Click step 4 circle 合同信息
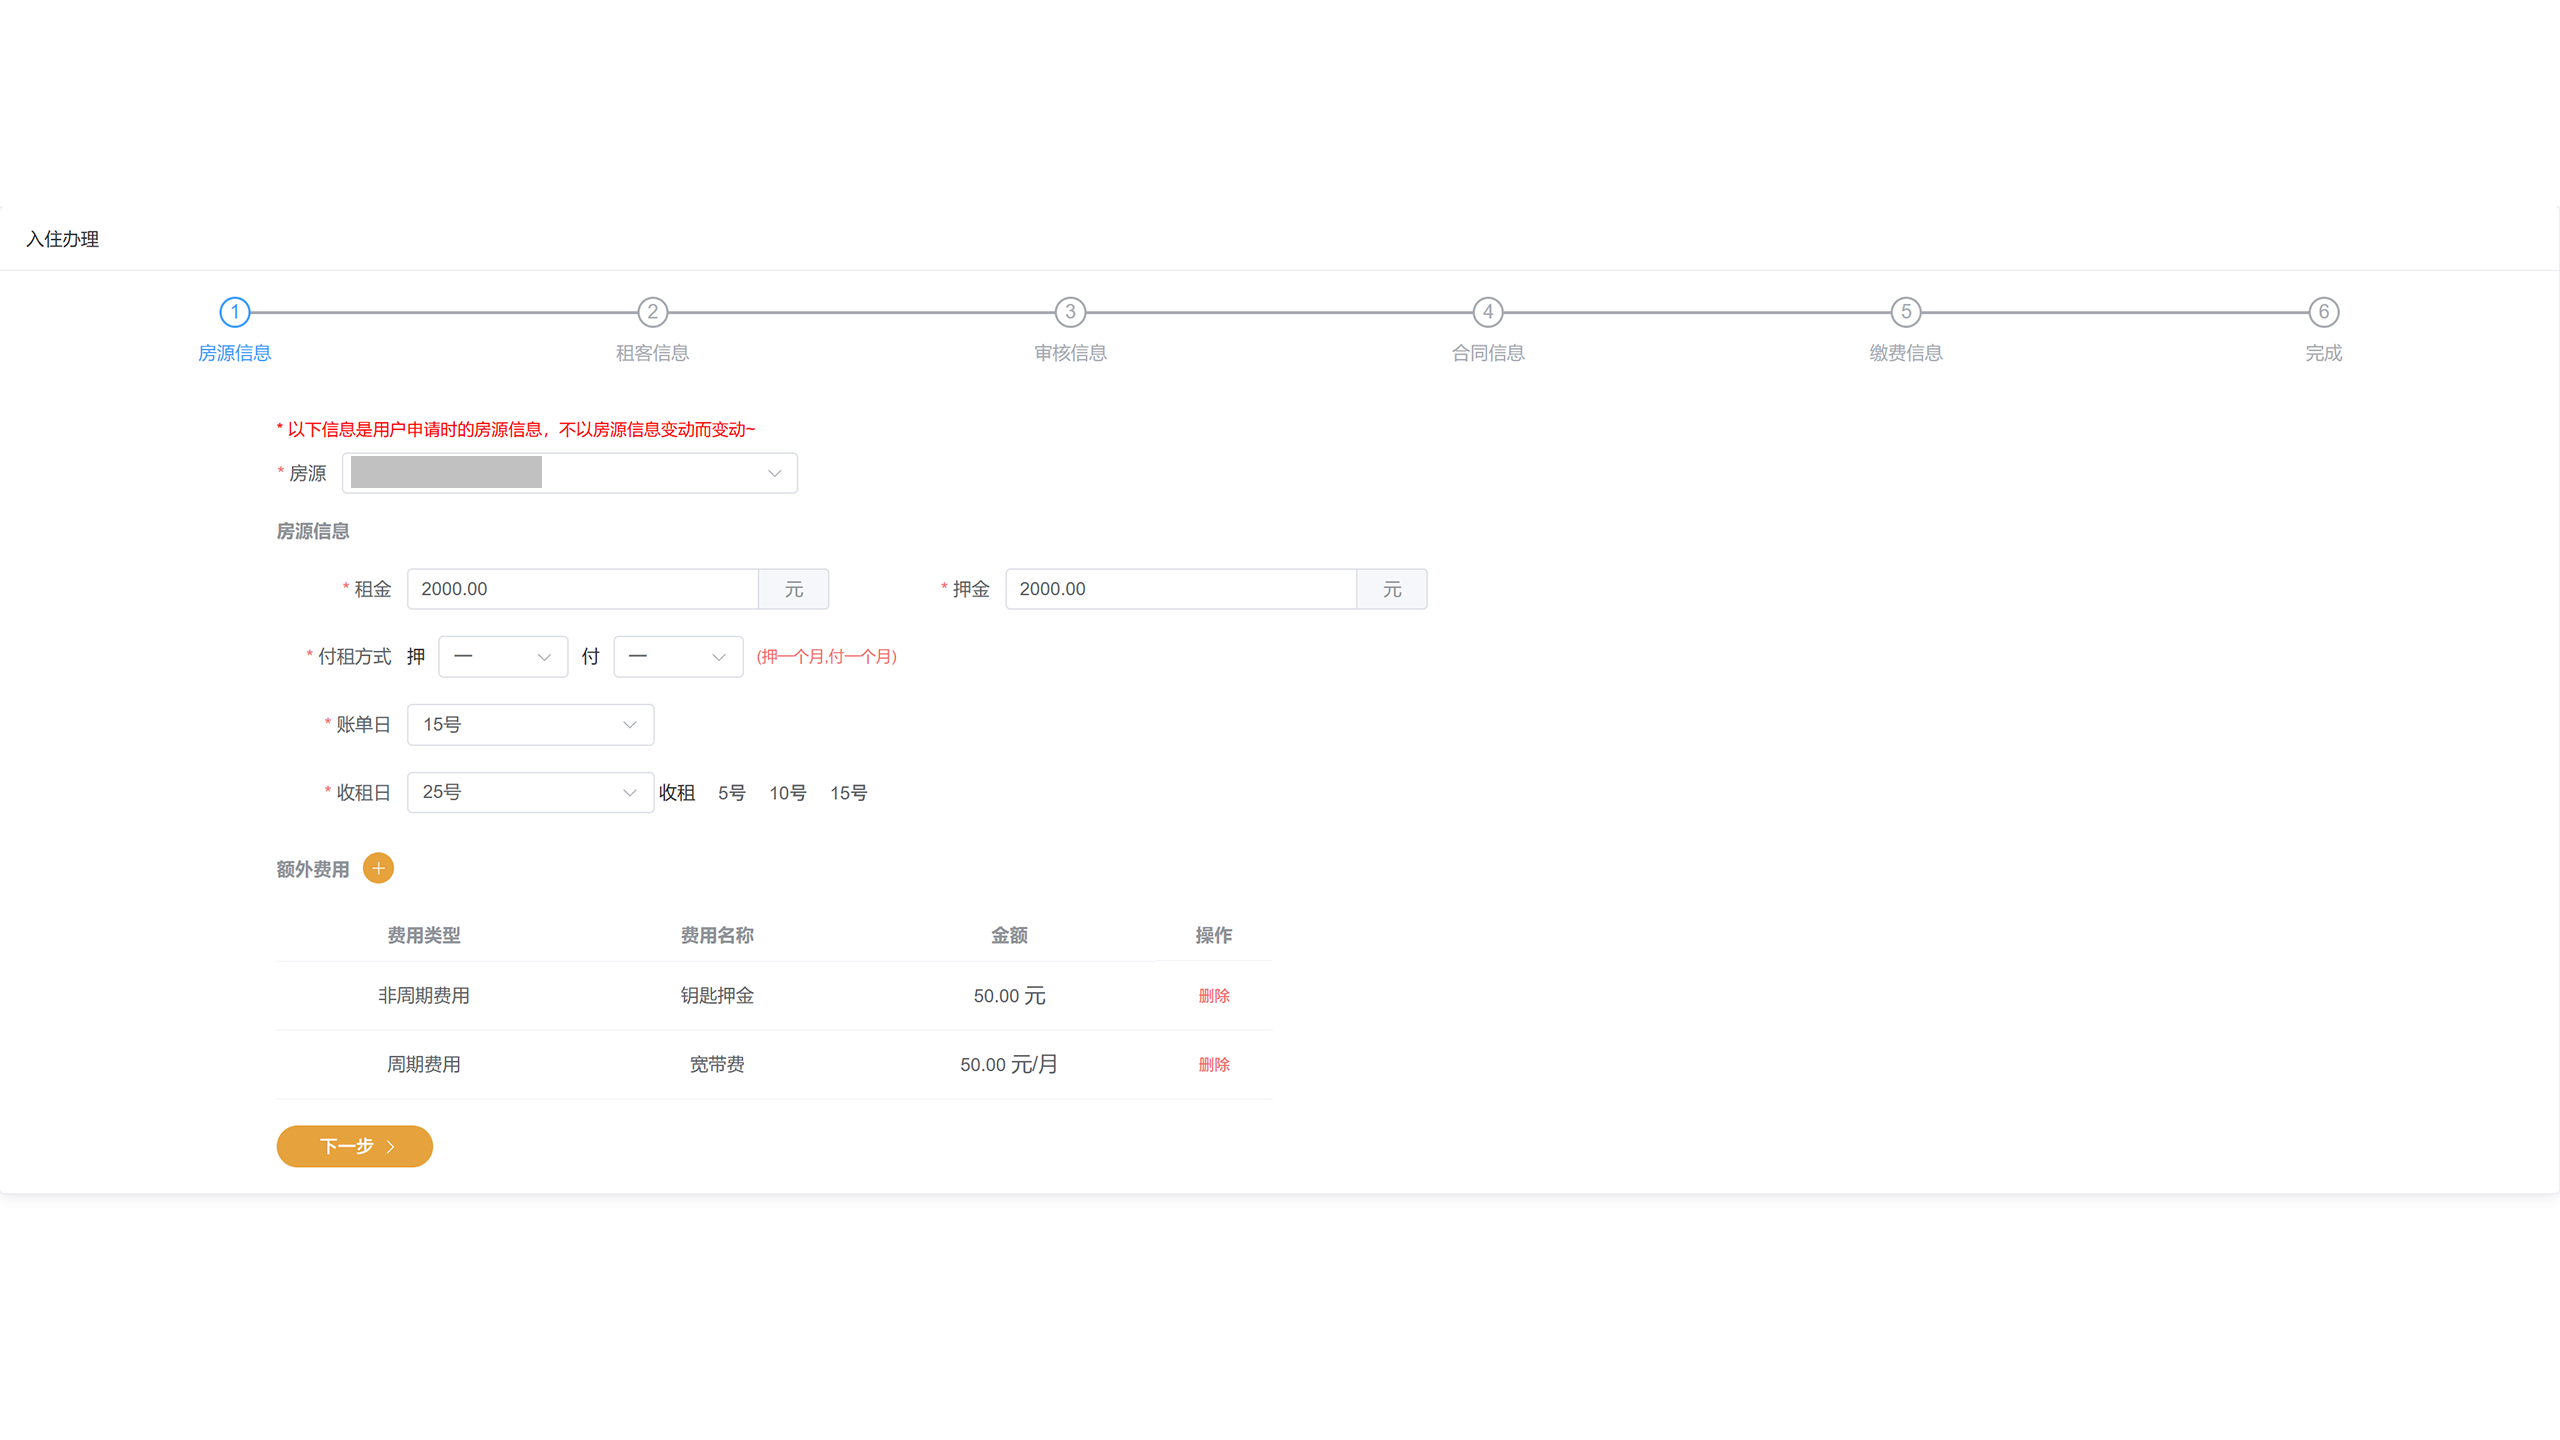The image size is (2560, 1440). (1488, 312)
